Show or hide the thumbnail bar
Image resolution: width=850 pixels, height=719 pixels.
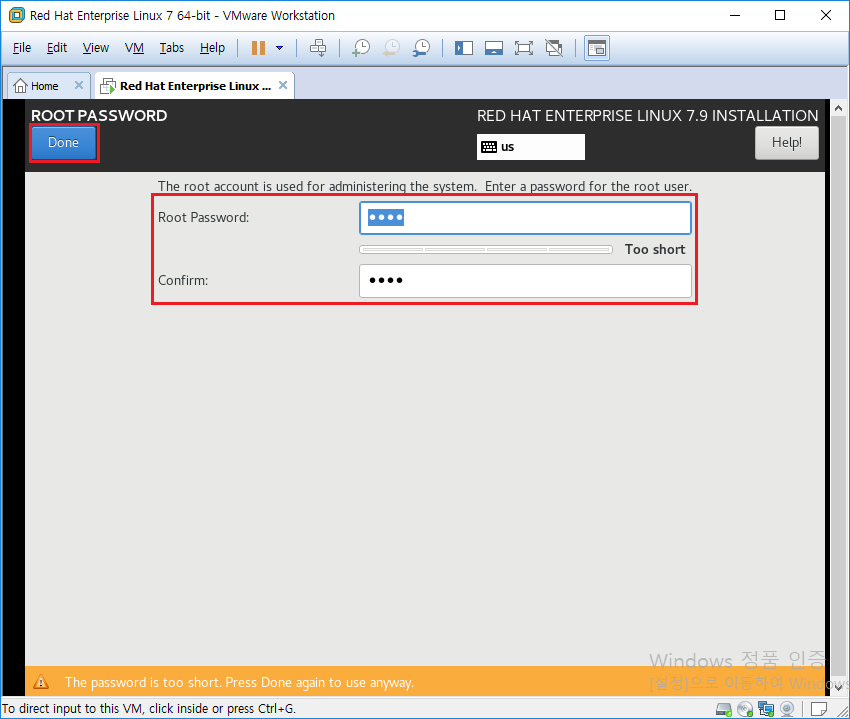tap(493, 48)
